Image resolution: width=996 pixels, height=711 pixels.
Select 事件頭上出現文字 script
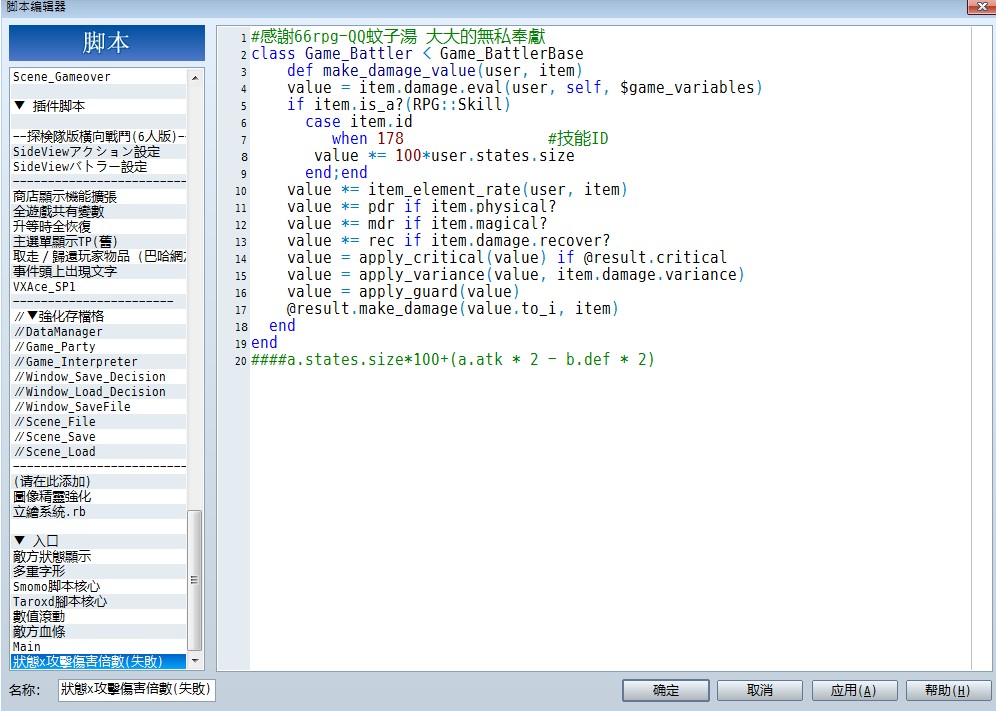click(98, 271)
